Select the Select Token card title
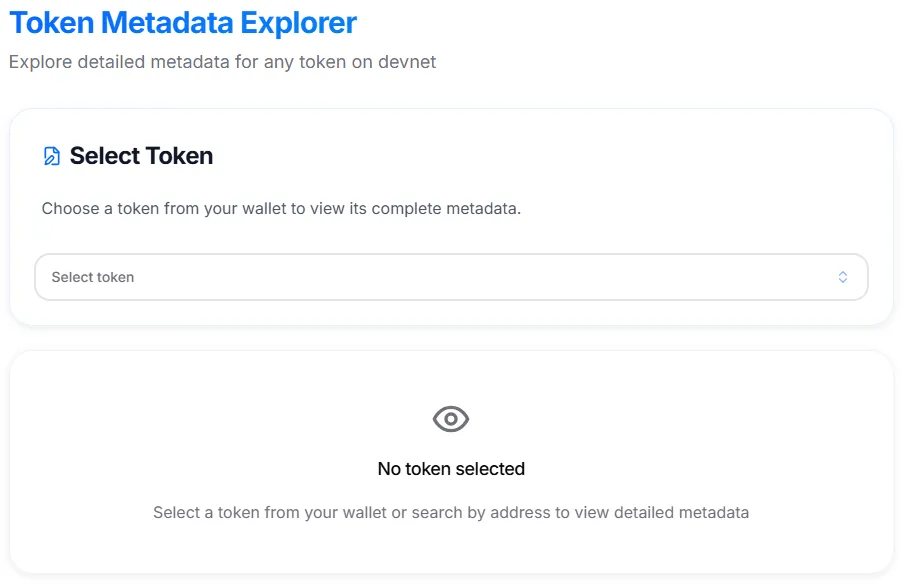This screenshot has width=910, height=585. (x=140, y=155)
